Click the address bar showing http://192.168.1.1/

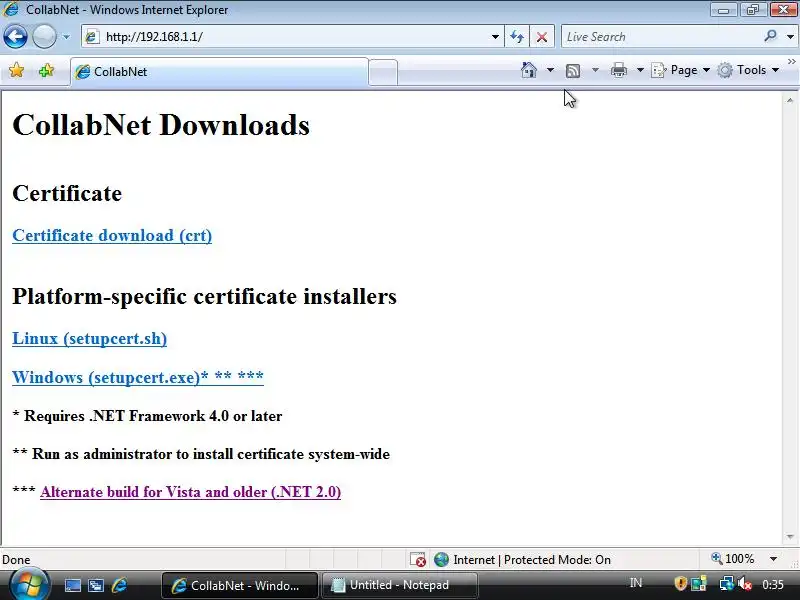point(290,37)
